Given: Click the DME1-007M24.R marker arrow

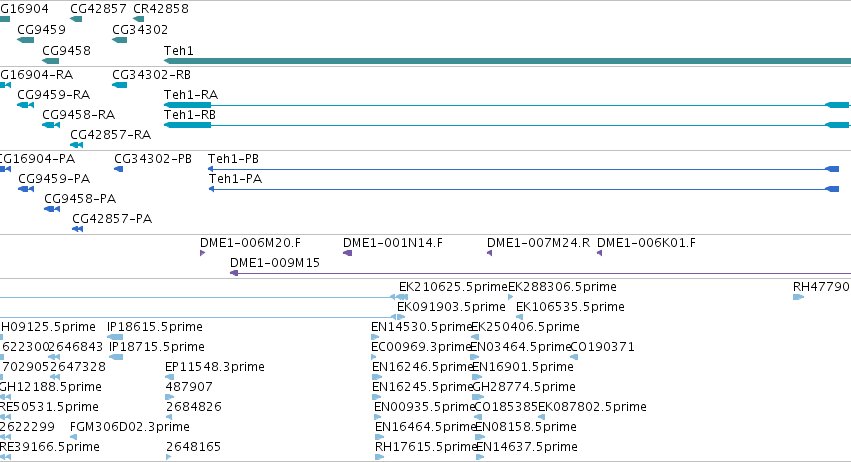Looking at the screenshot, I should 490,253.
